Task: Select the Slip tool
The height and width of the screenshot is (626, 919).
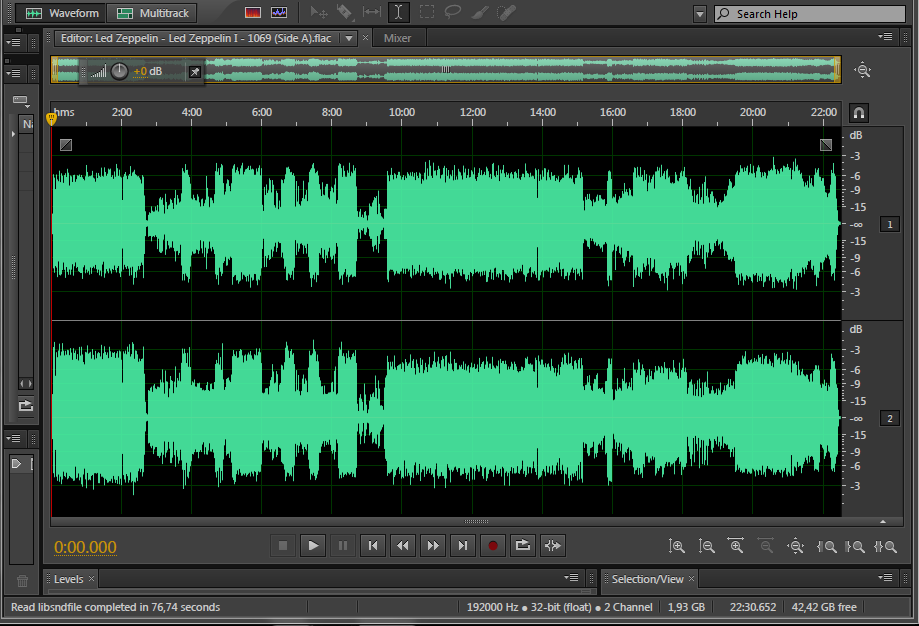Action: tap(372, 12)
